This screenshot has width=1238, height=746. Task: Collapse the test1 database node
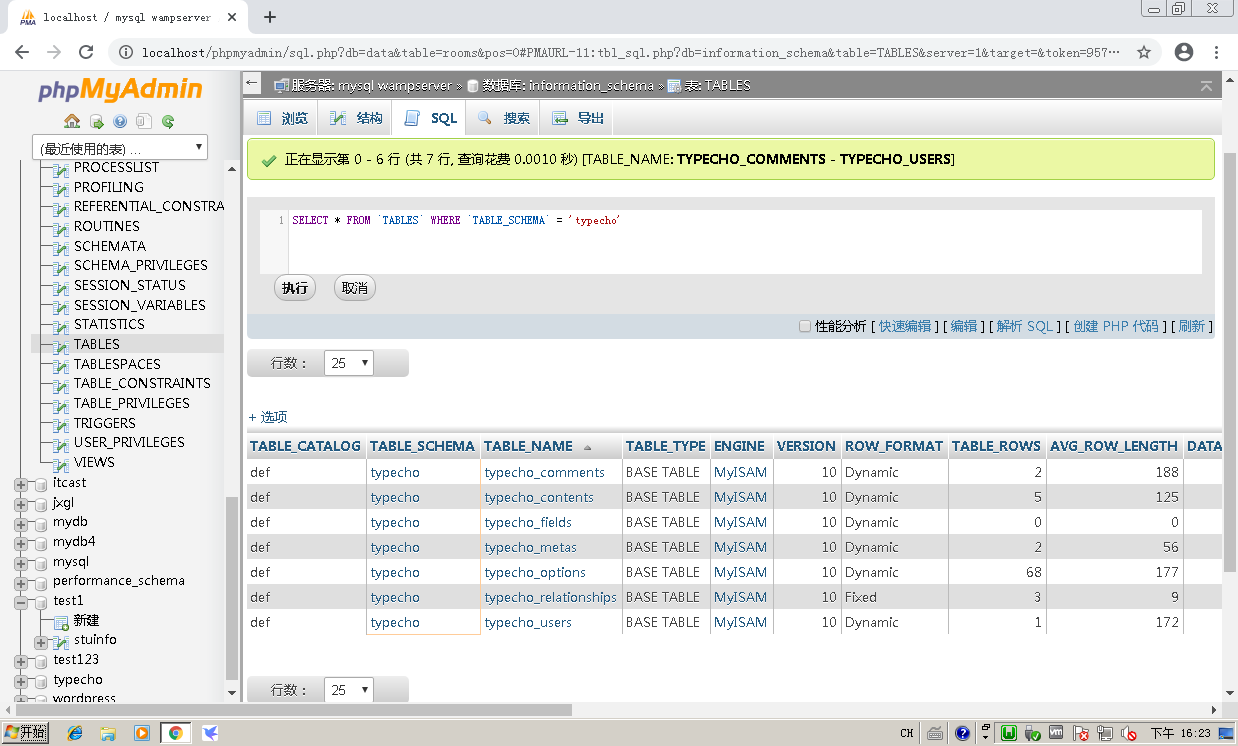21,601
